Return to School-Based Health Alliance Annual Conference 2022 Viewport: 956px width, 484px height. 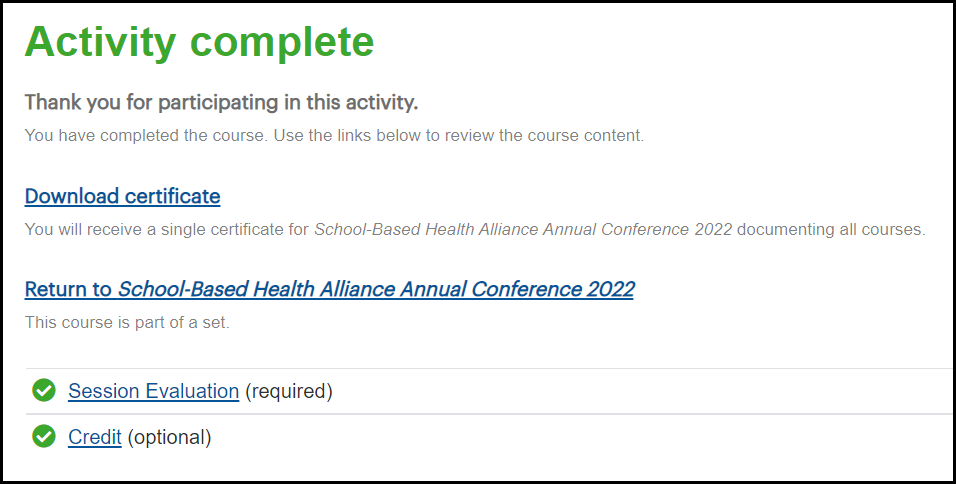(329, 289)
